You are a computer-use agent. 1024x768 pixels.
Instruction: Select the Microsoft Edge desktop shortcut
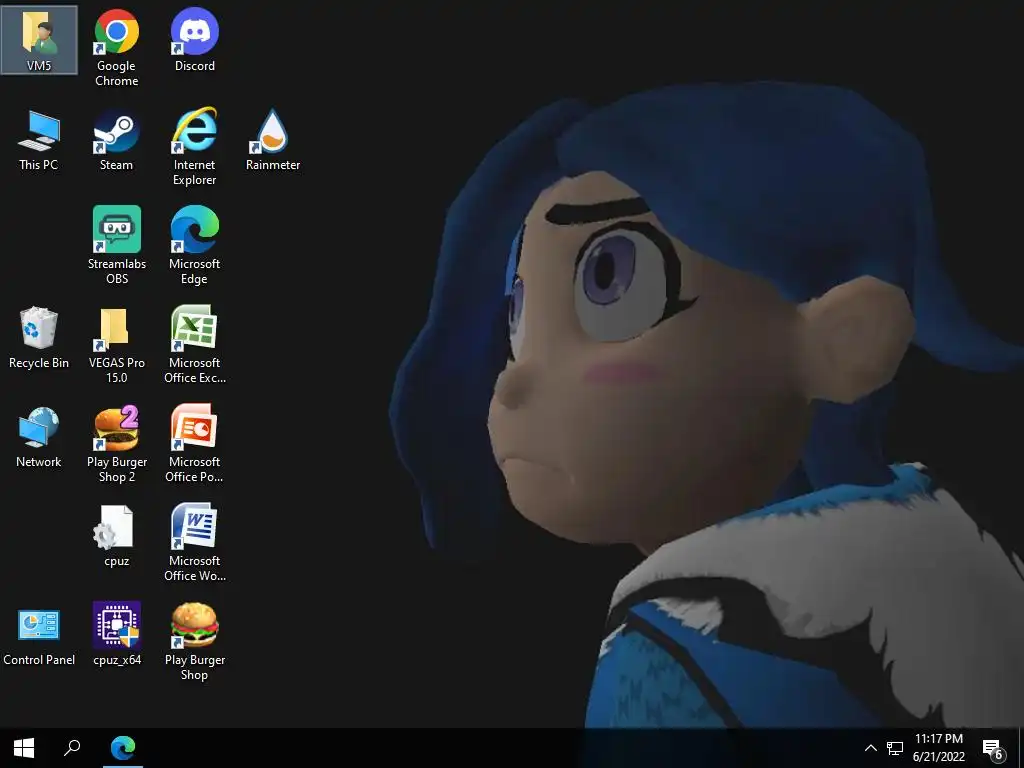pyautogui.click(x=195, y=246)
